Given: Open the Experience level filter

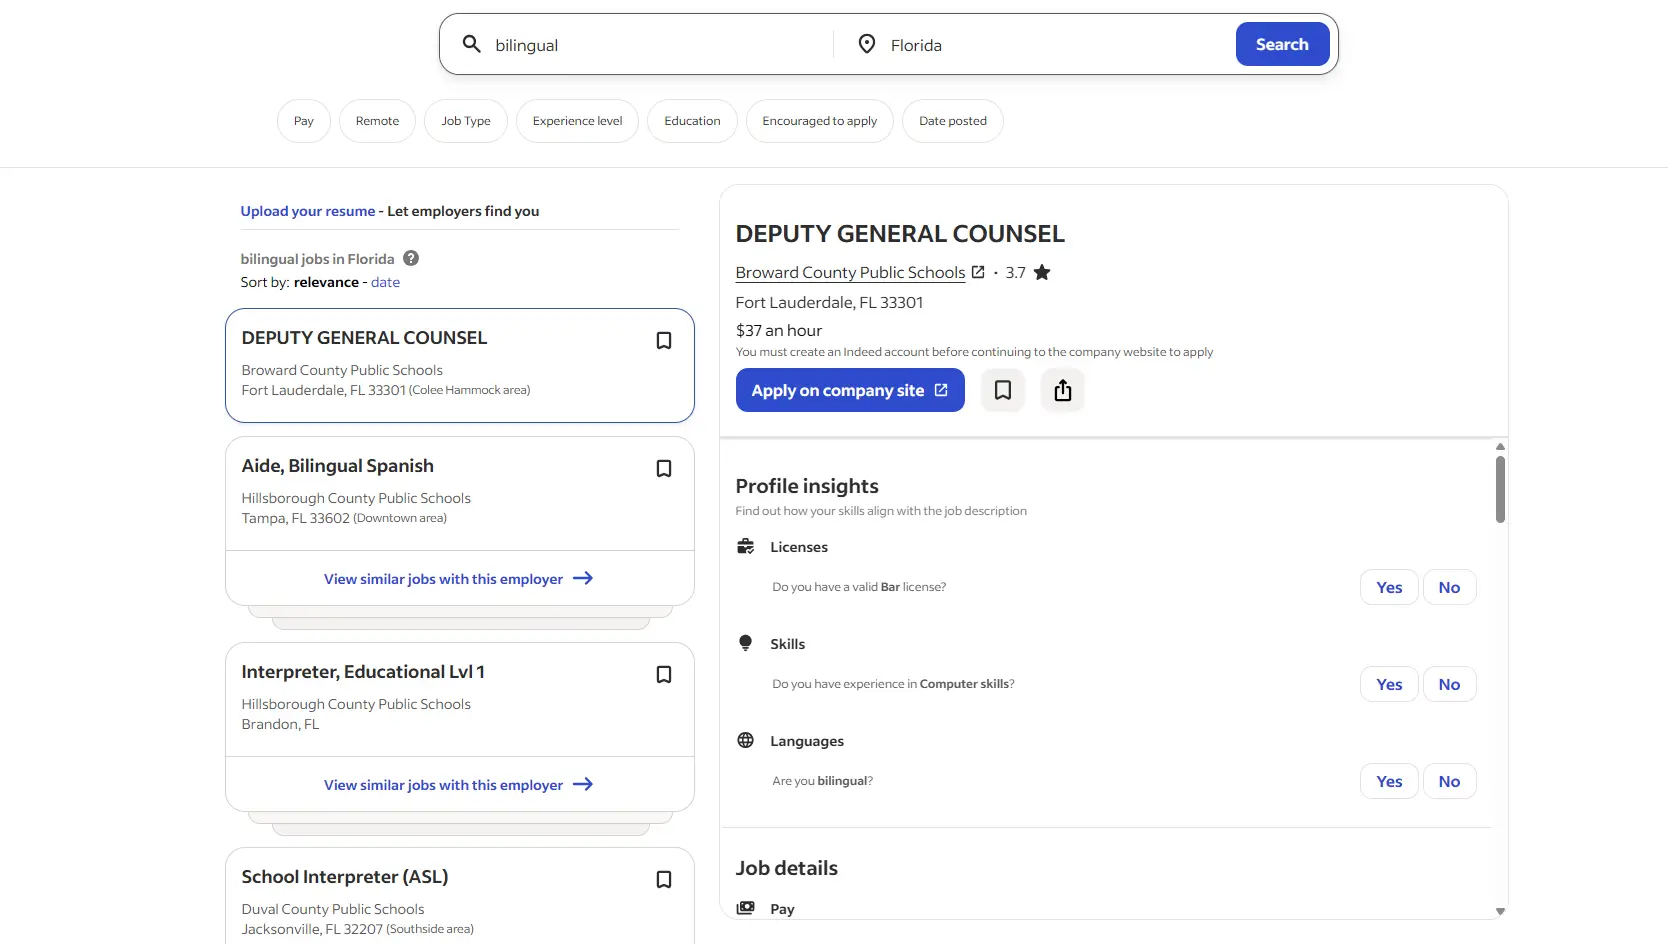Looking at the screenshot, I should tap(577, 121).
